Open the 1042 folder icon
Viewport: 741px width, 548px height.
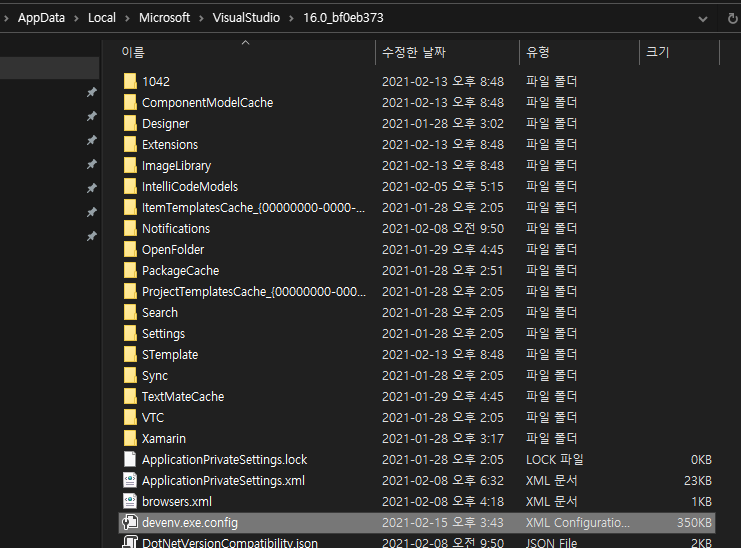[130, 81]
